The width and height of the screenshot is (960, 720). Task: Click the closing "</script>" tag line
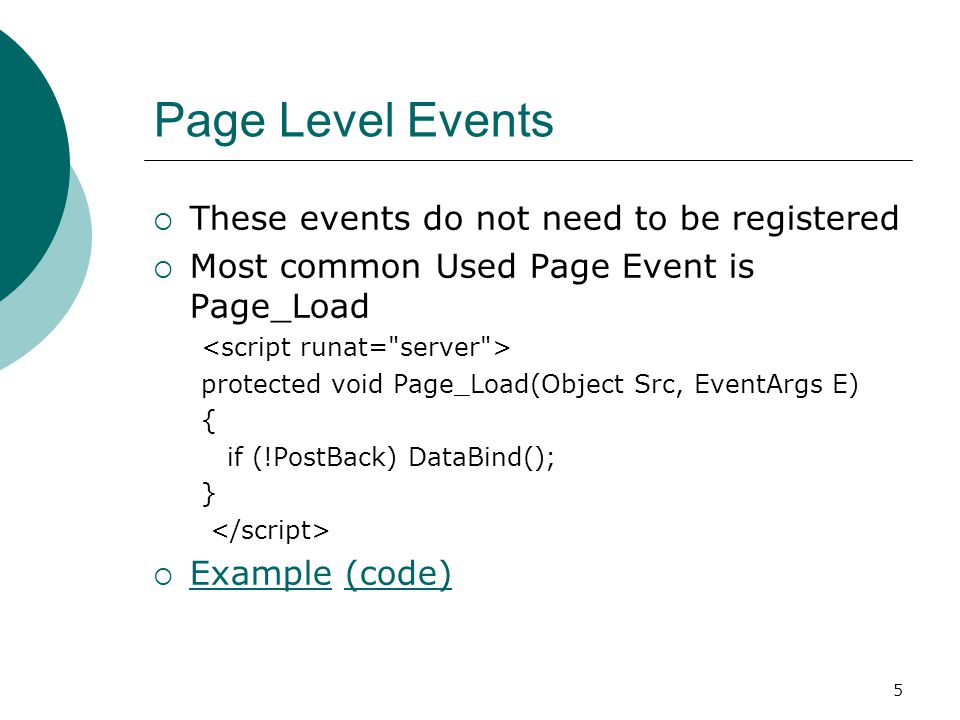[x=270, y=530]
